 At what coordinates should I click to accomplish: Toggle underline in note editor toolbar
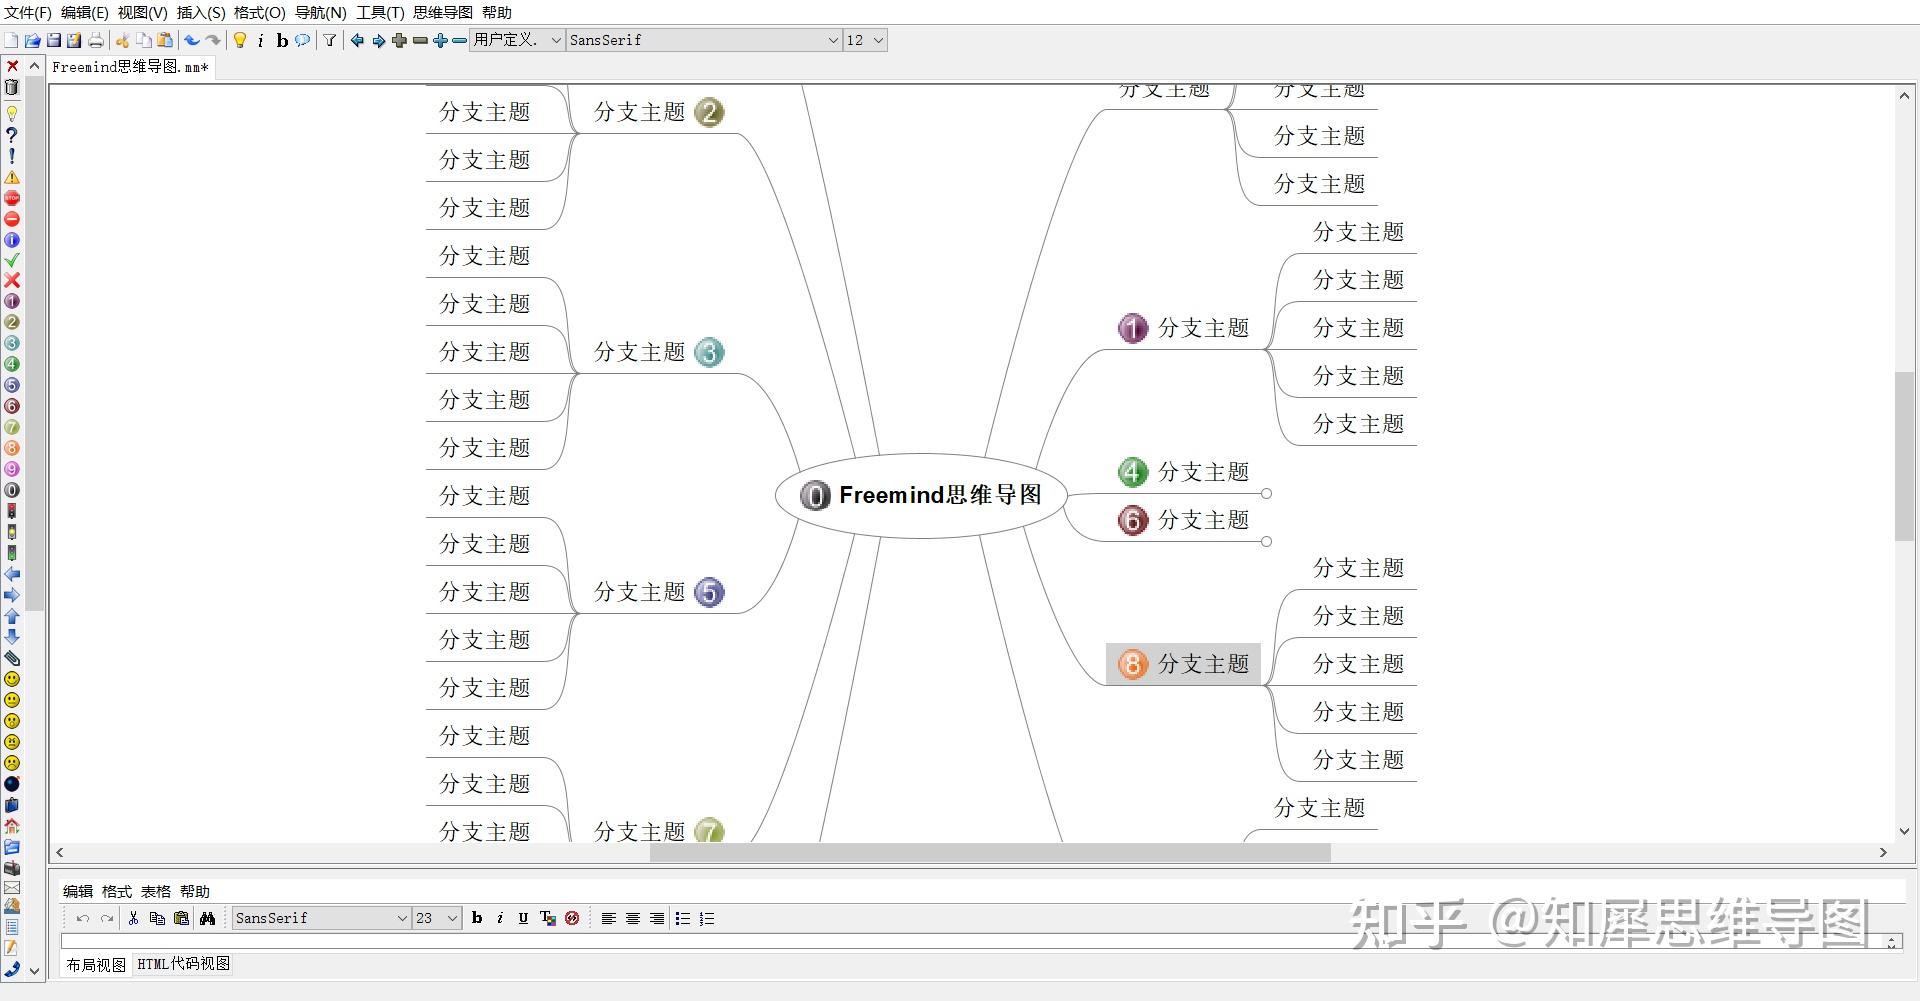tap(523, 918)
